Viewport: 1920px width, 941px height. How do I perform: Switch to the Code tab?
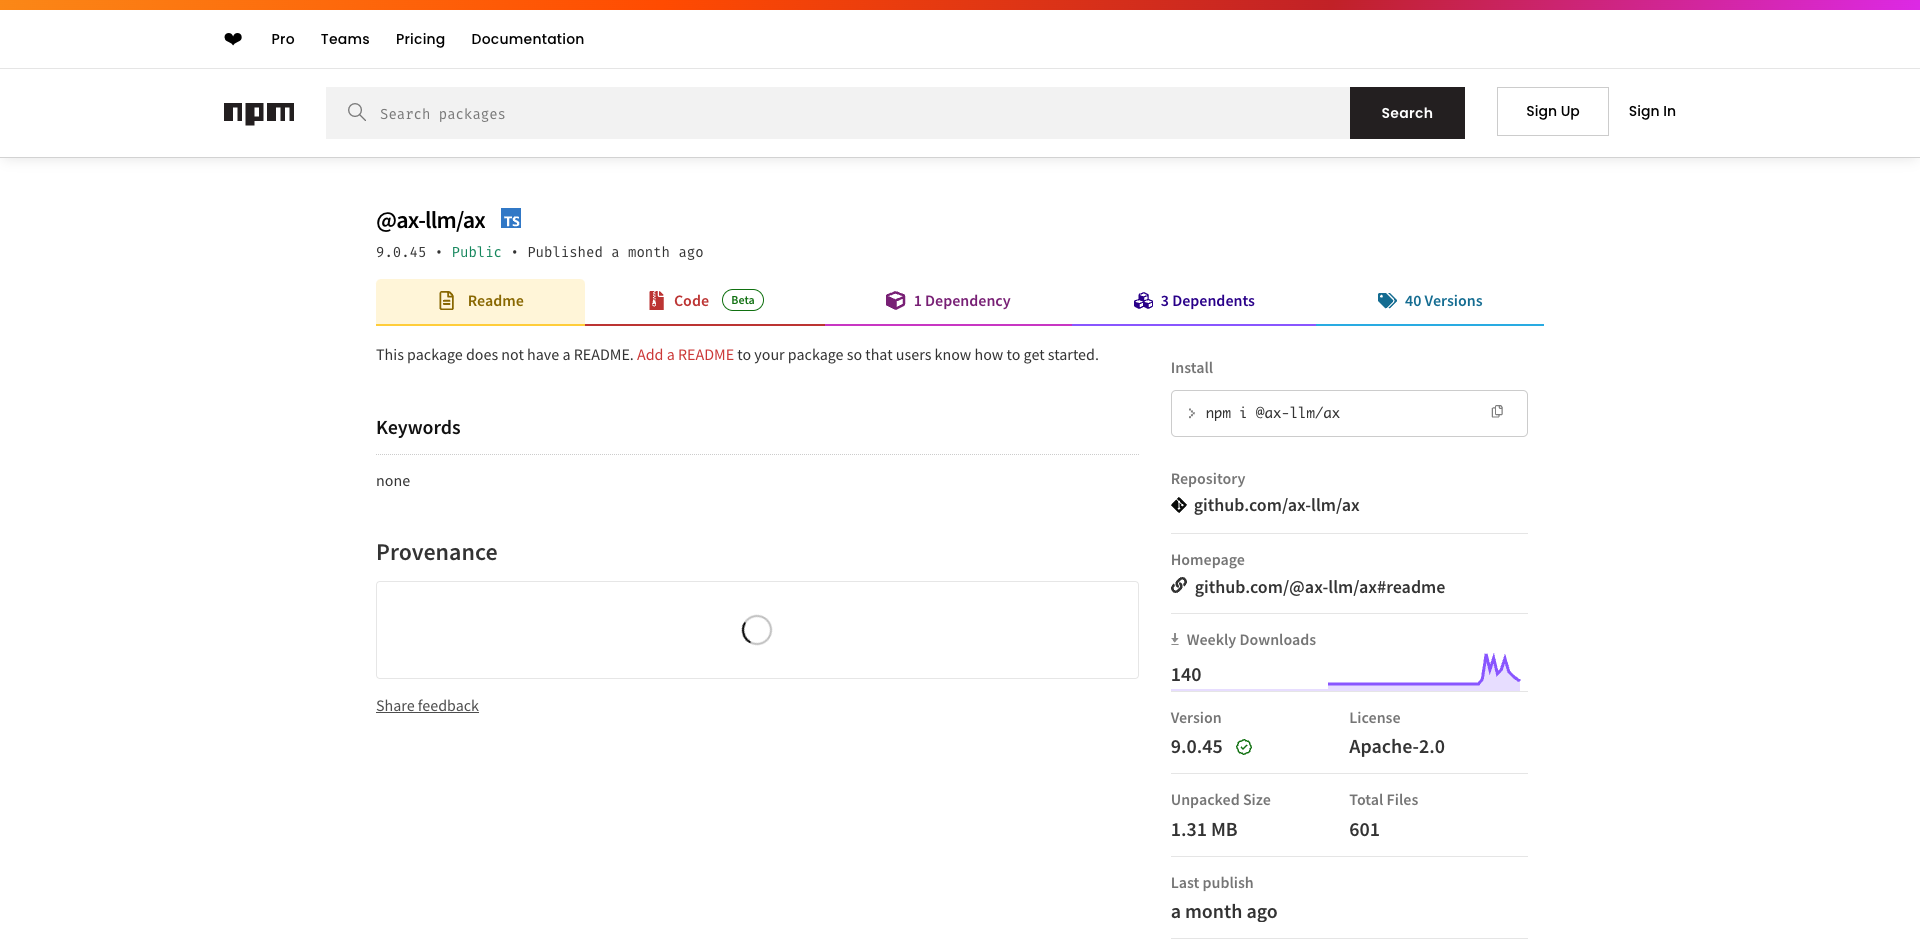705,301
